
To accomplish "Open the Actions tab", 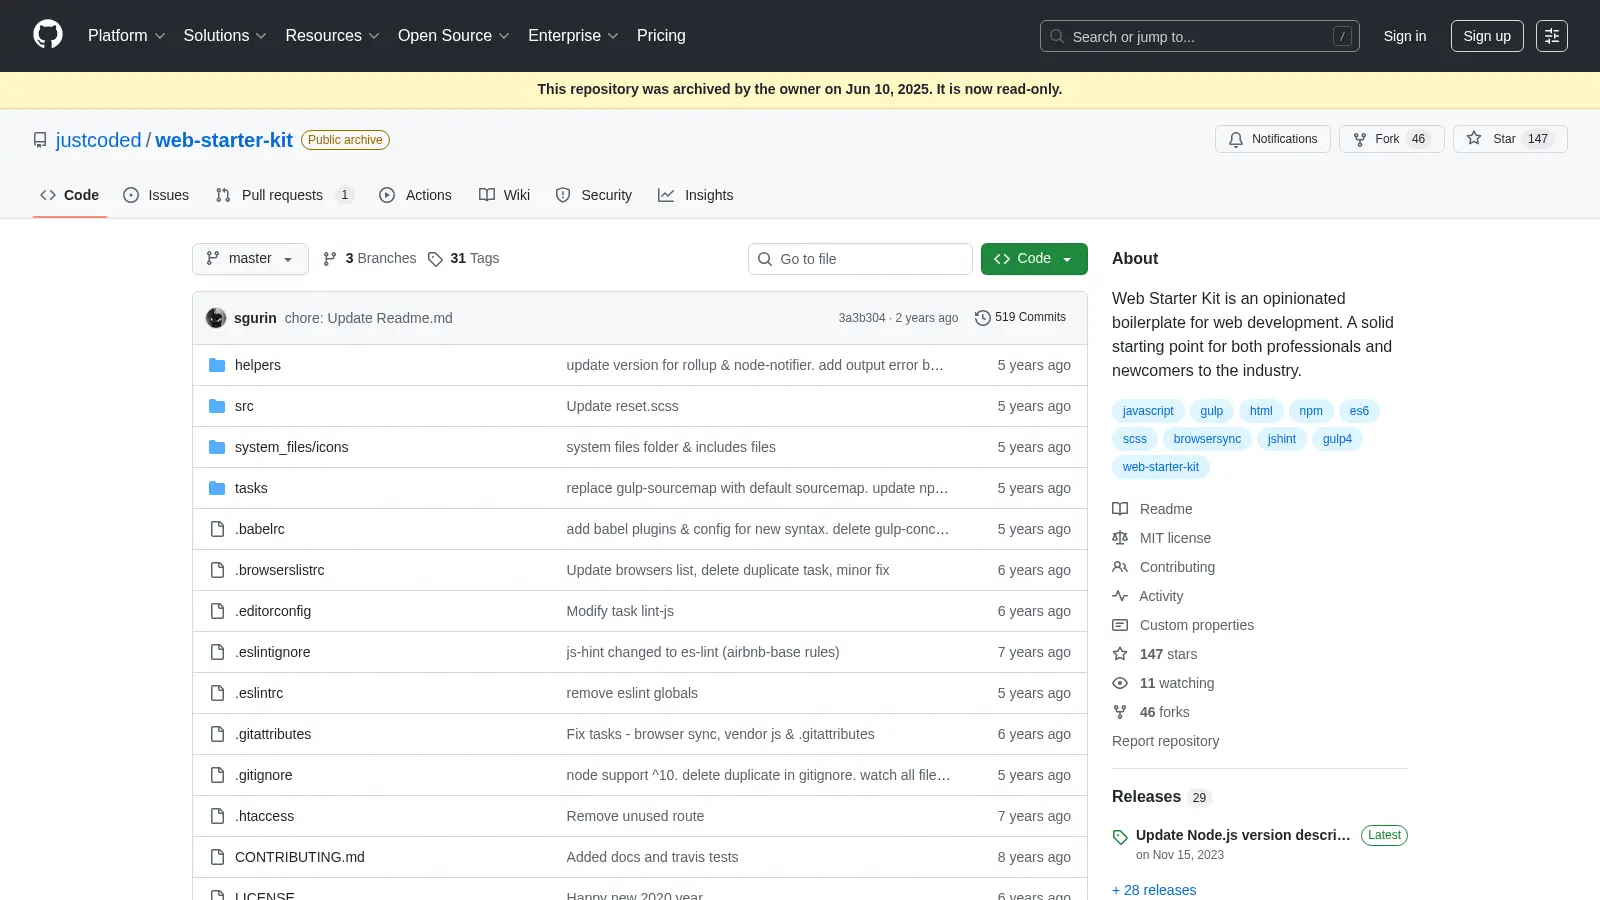I will pos(415,195).
